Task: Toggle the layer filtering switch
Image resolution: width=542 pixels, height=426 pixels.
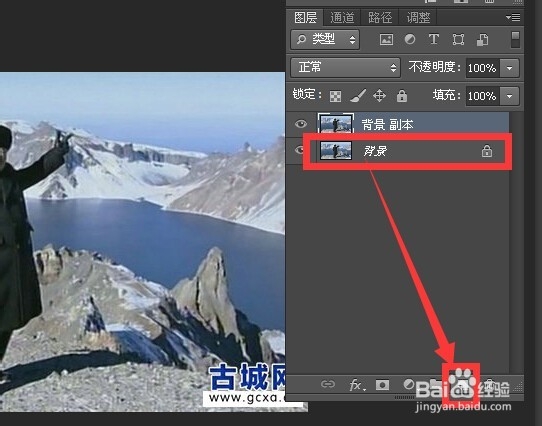Action: [515, 39]
